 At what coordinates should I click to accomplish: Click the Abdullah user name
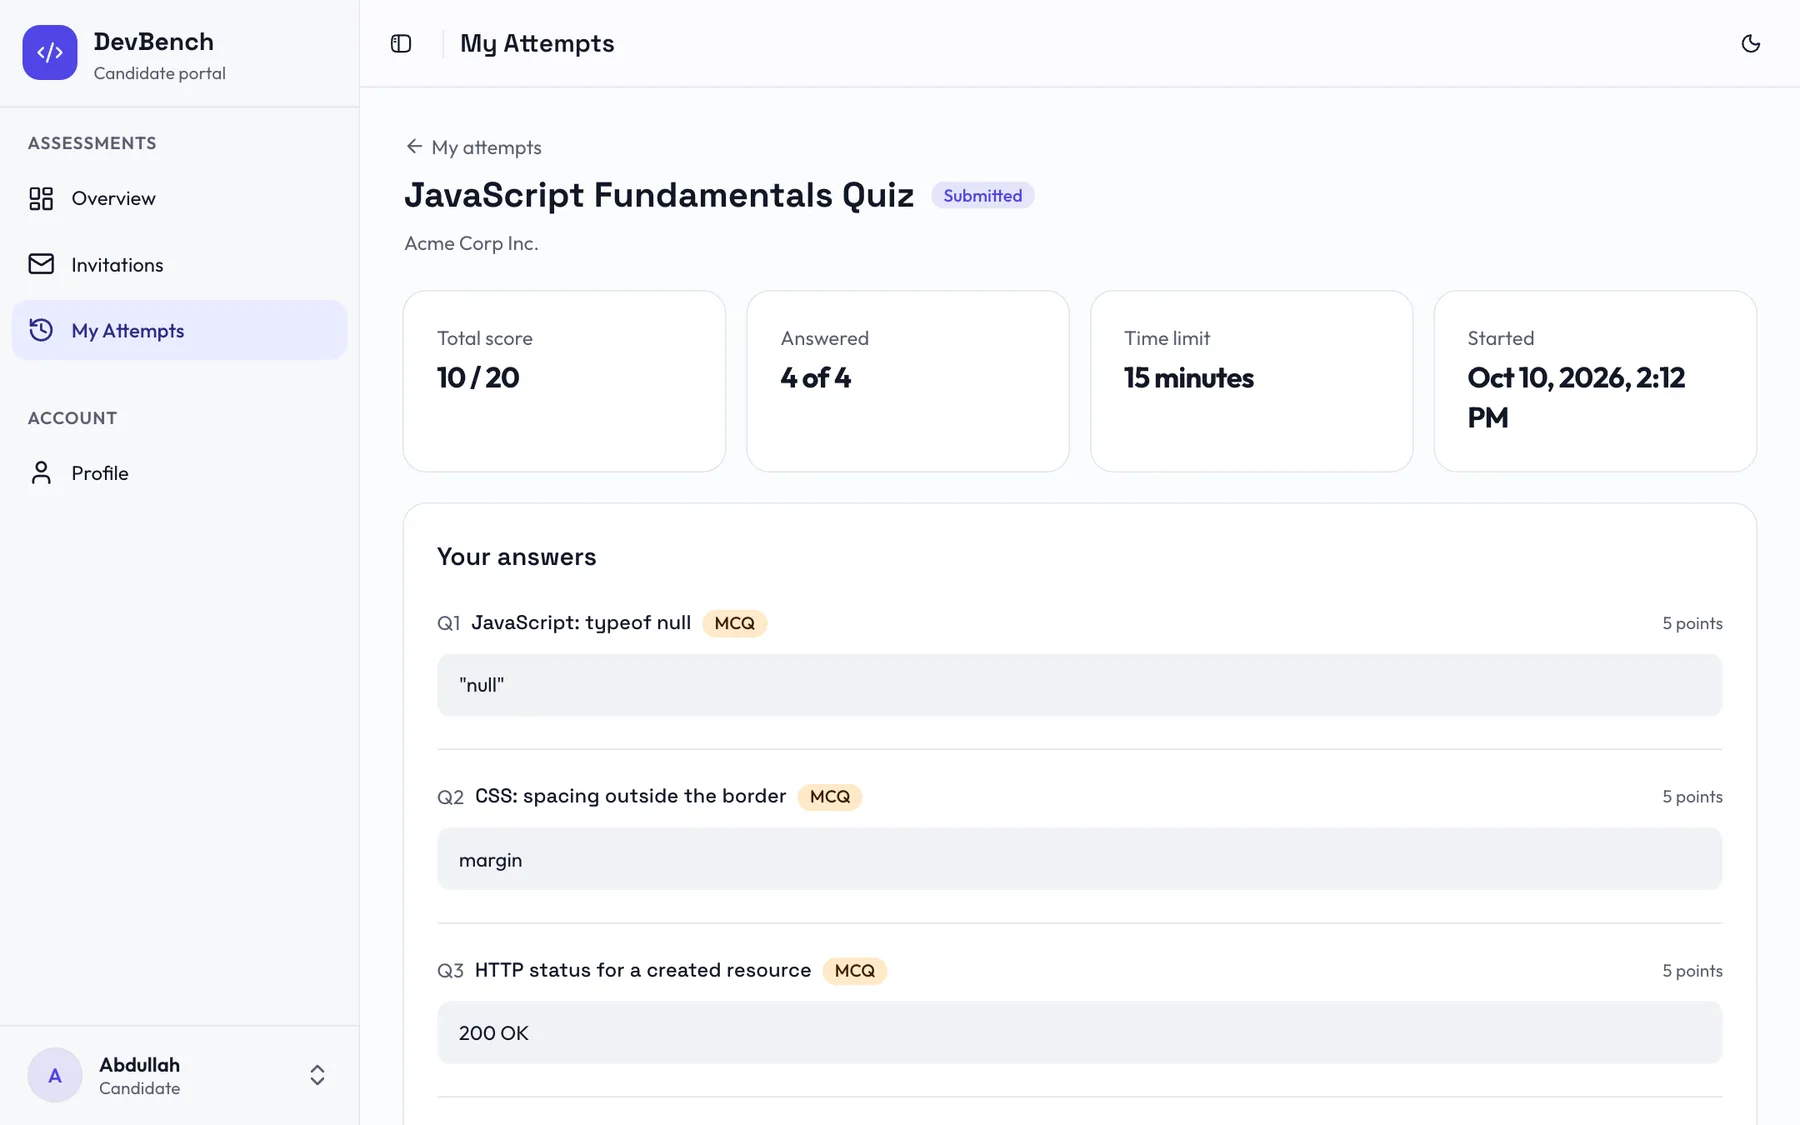(139, 1064)
